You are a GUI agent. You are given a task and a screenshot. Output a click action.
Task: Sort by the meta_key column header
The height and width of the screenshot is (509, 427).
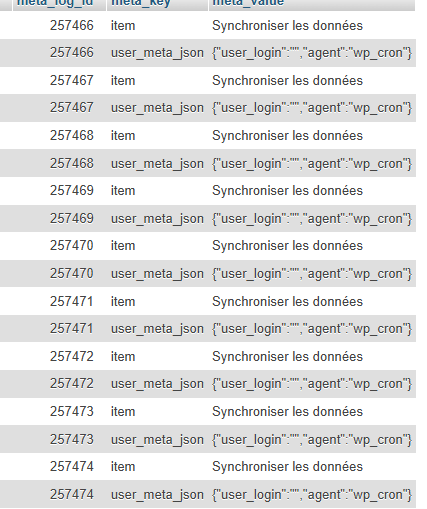(141, 3)
